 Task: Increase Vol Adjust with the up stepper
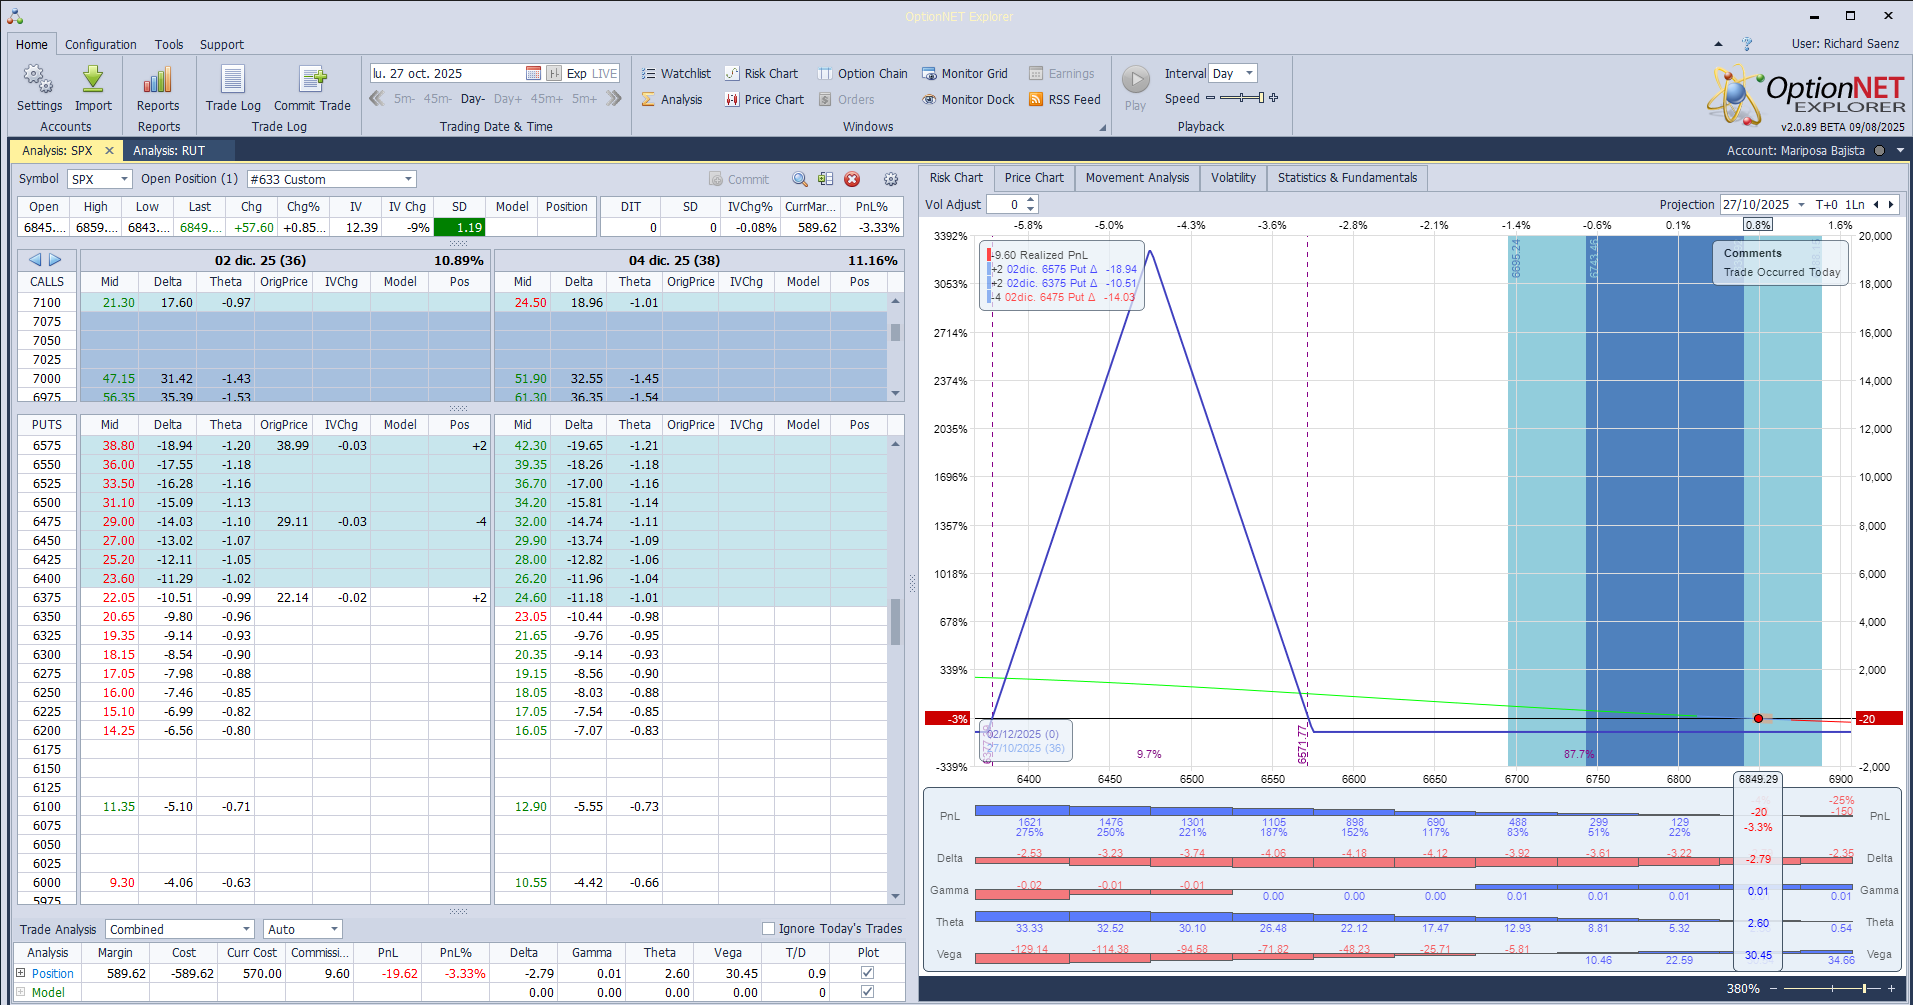point(1031,200)
